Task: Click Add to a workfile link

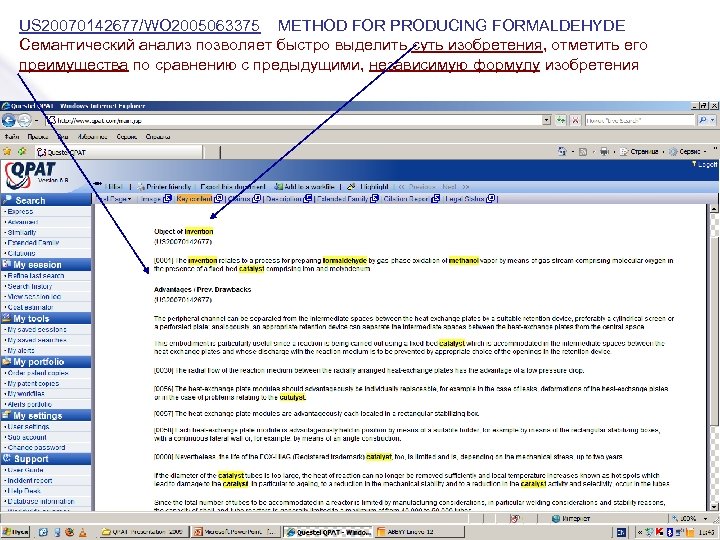Action: point(309,187)
